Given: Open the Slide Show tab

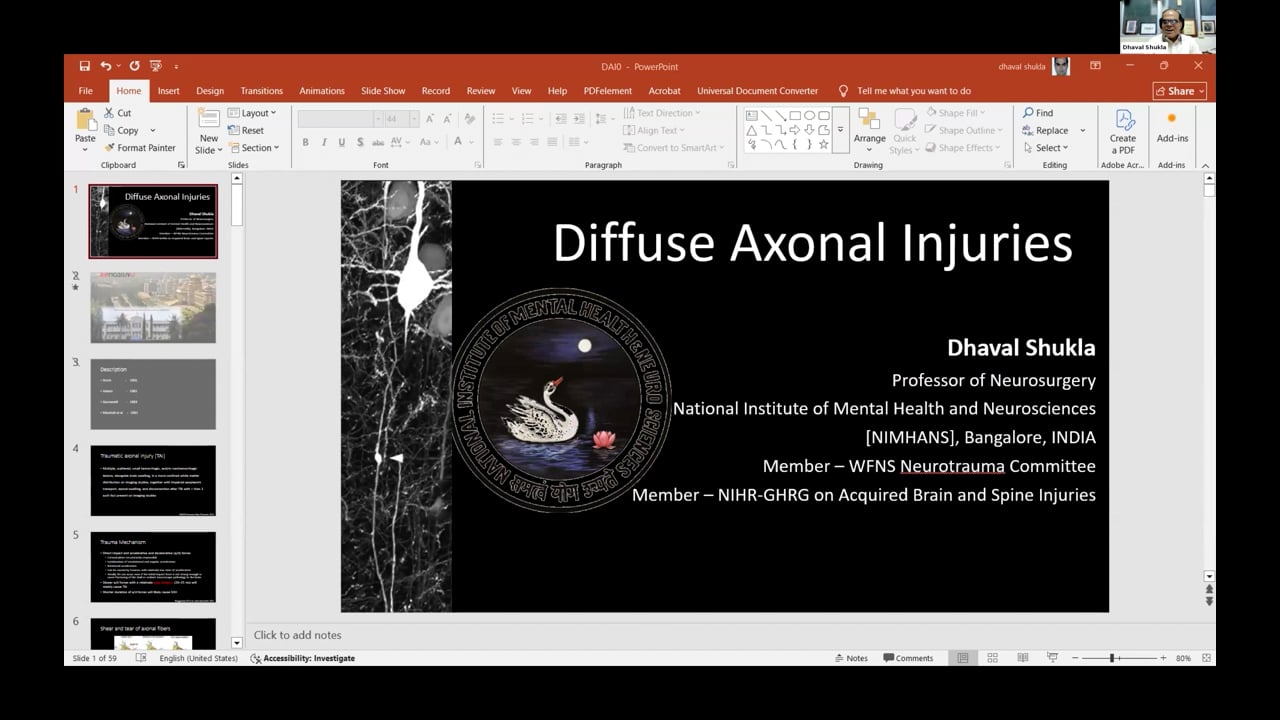Looking at the screenshot, I should [383, 91].
